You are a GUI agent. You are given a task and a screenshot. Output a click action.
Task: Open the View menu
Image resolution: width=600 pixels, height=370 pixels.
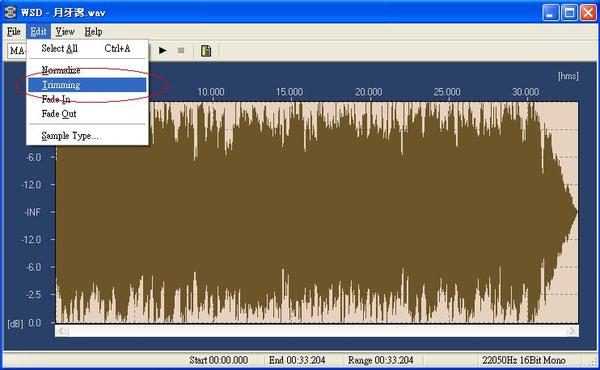click(65, 31)
